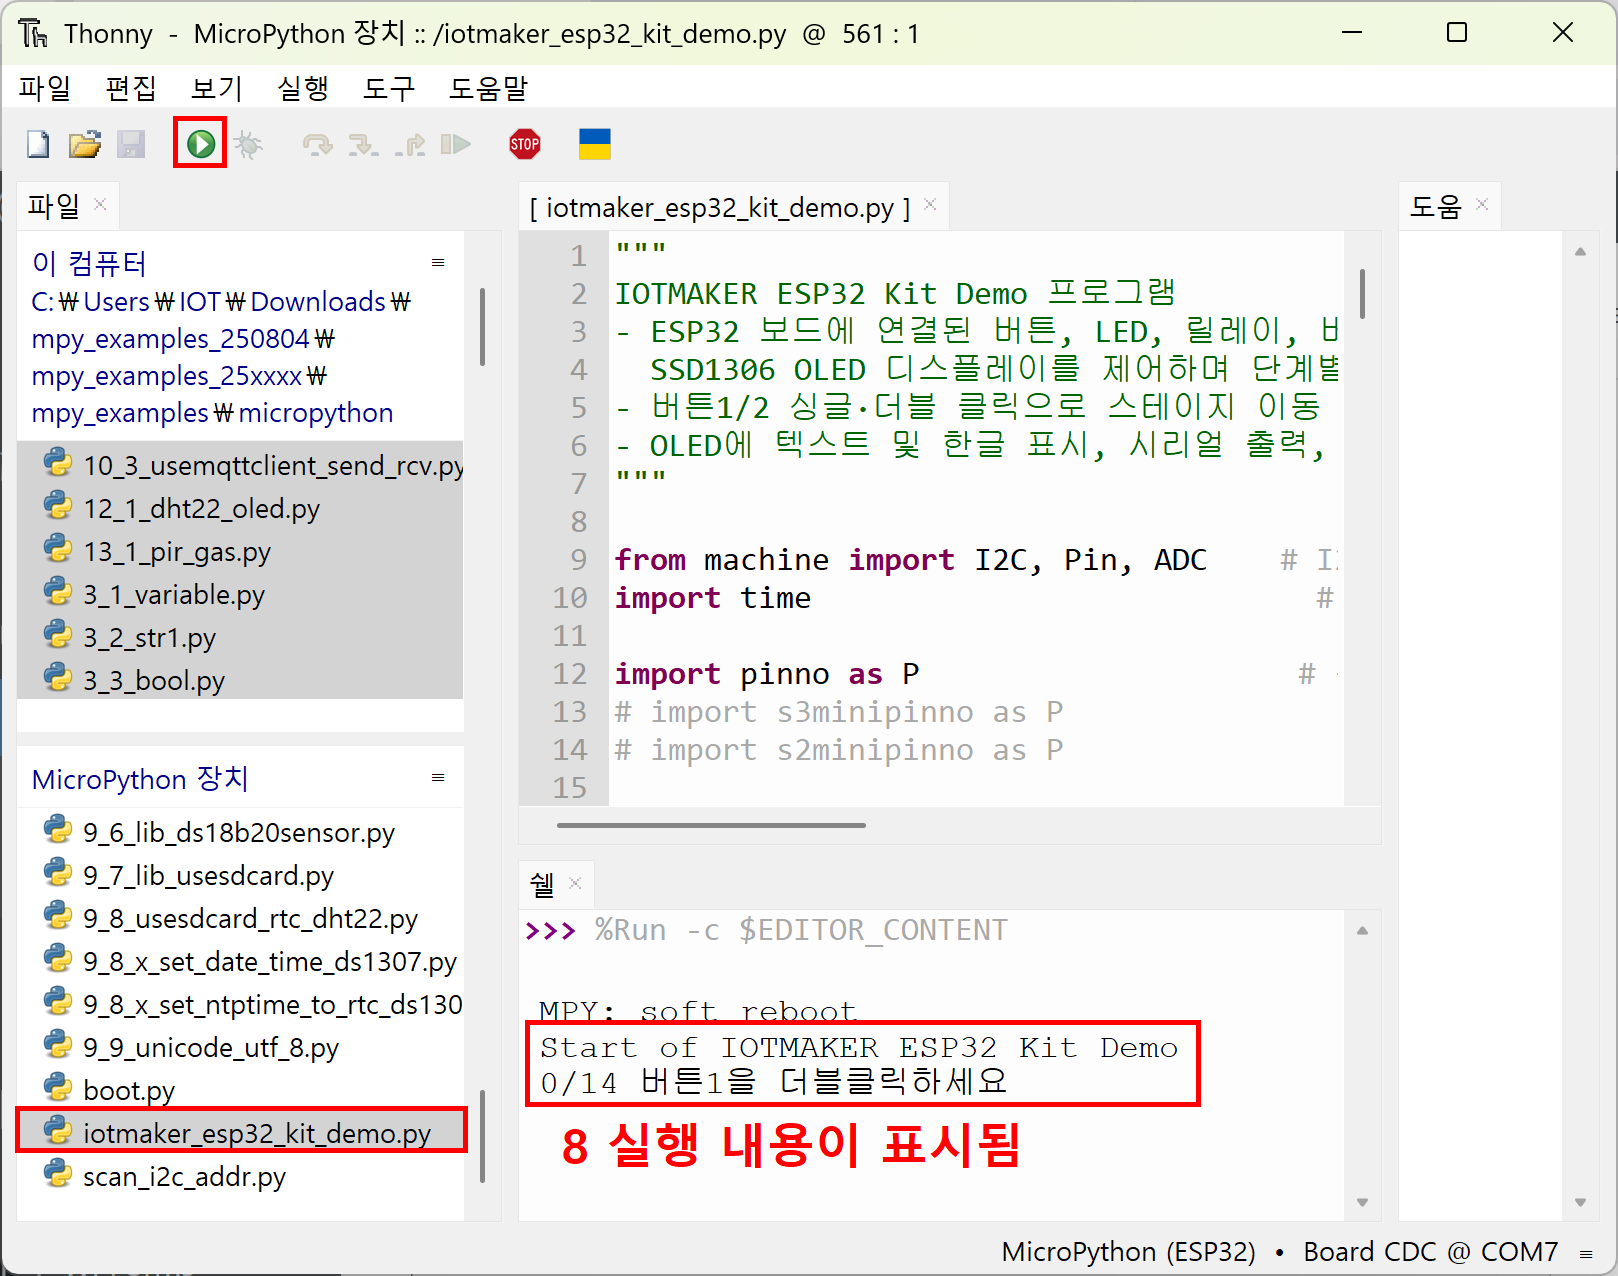This screenshot has height=1276, width=1618.
Task: Close the 쉘 shell panel tab
Action: (x=575, y=883)
